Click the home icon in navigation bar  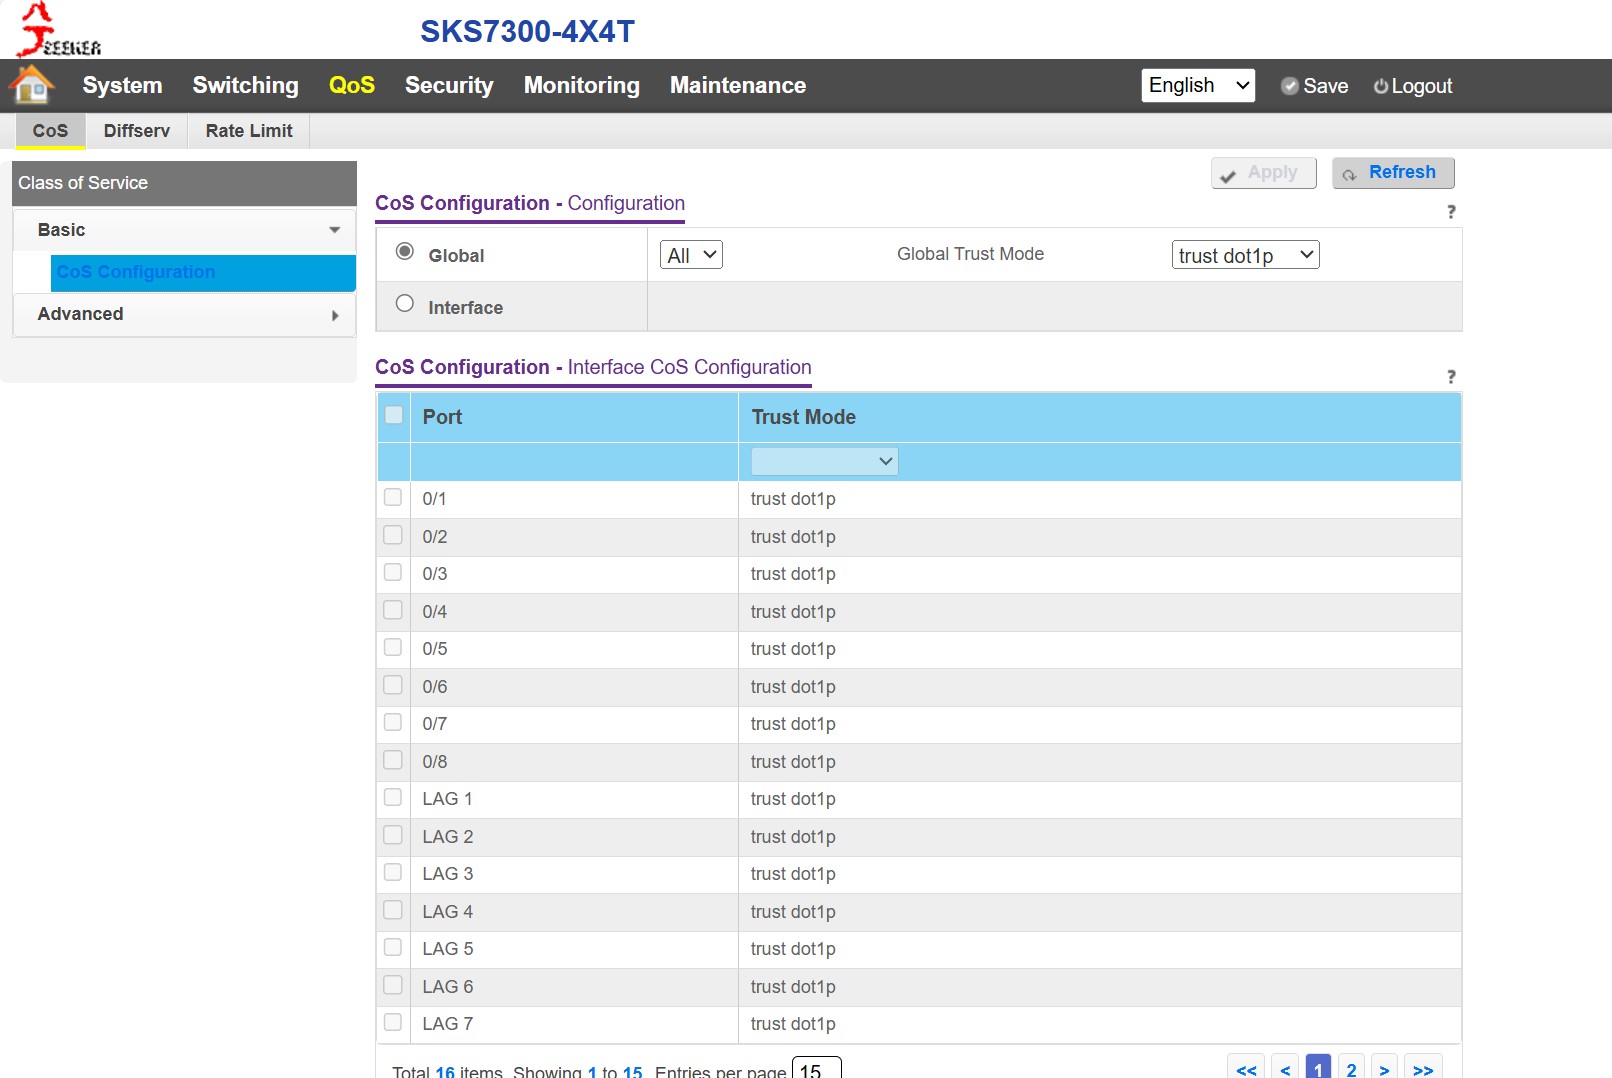point(32,85)
